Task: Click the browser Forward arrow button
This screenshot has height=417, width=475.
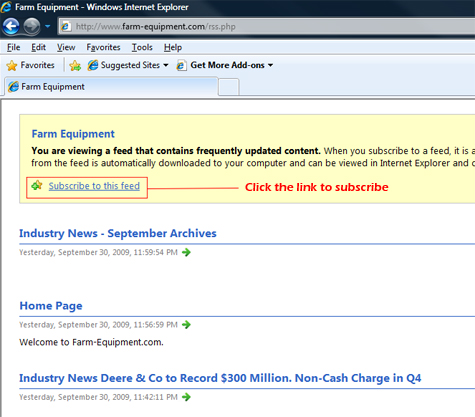Action: tap(32, 26)
